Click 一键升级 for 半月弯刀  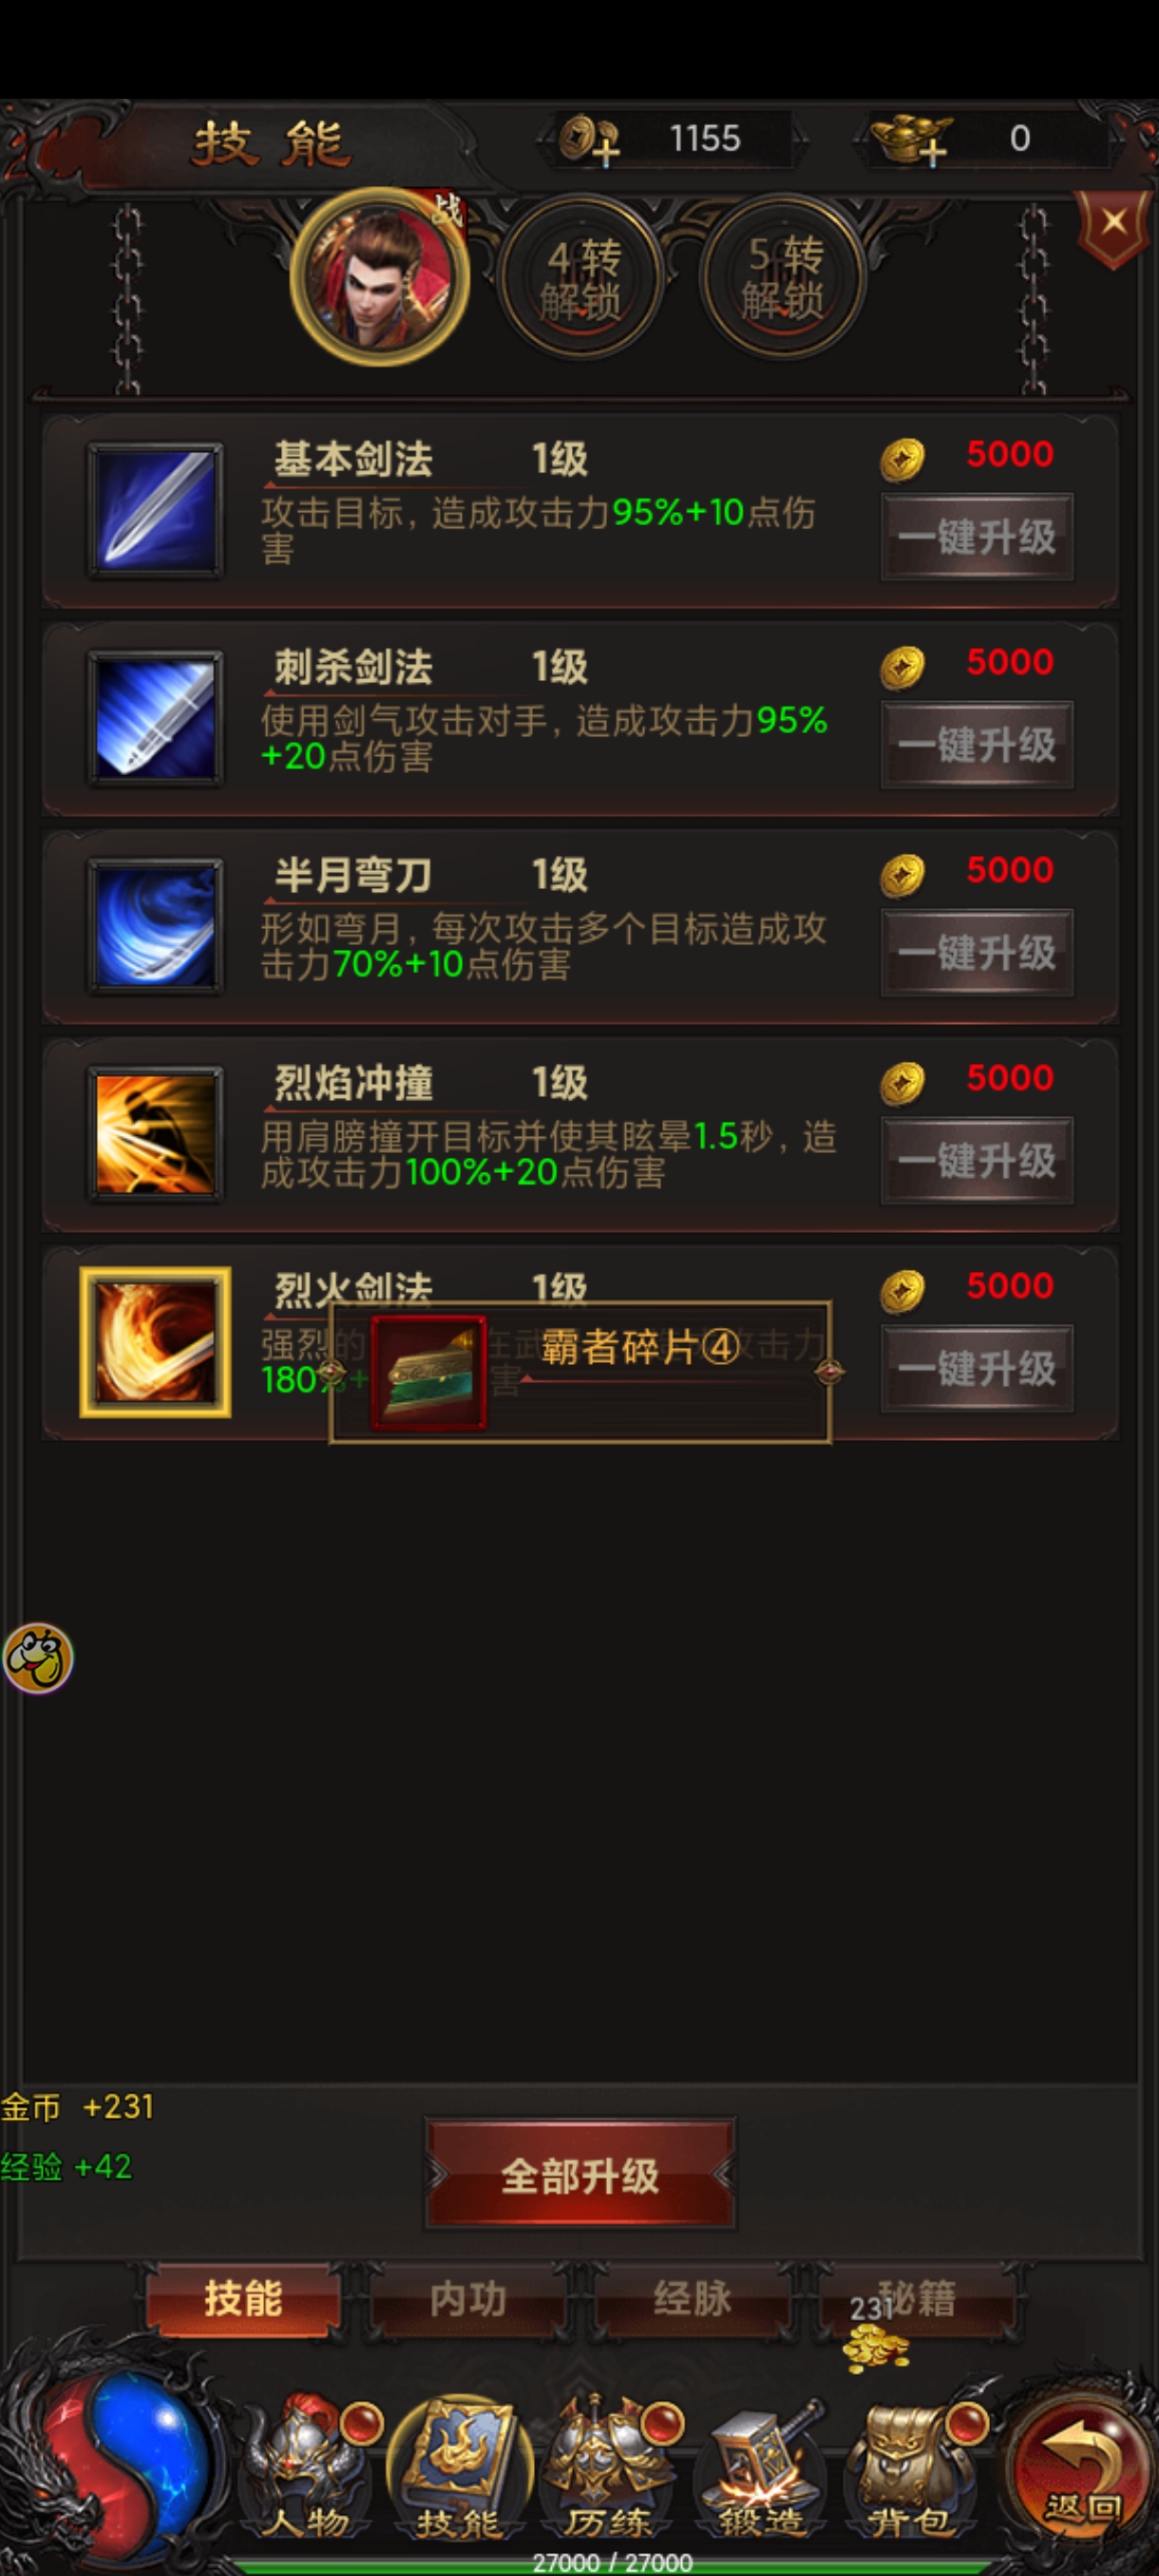pos(977,953)
